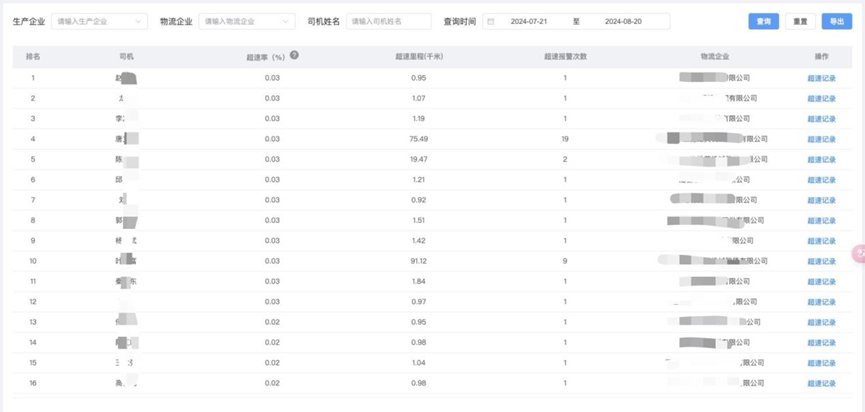This screenshot has height=412, width=865.
Task: Select mileage value 1.19
Action: click(x=419, y=119)
